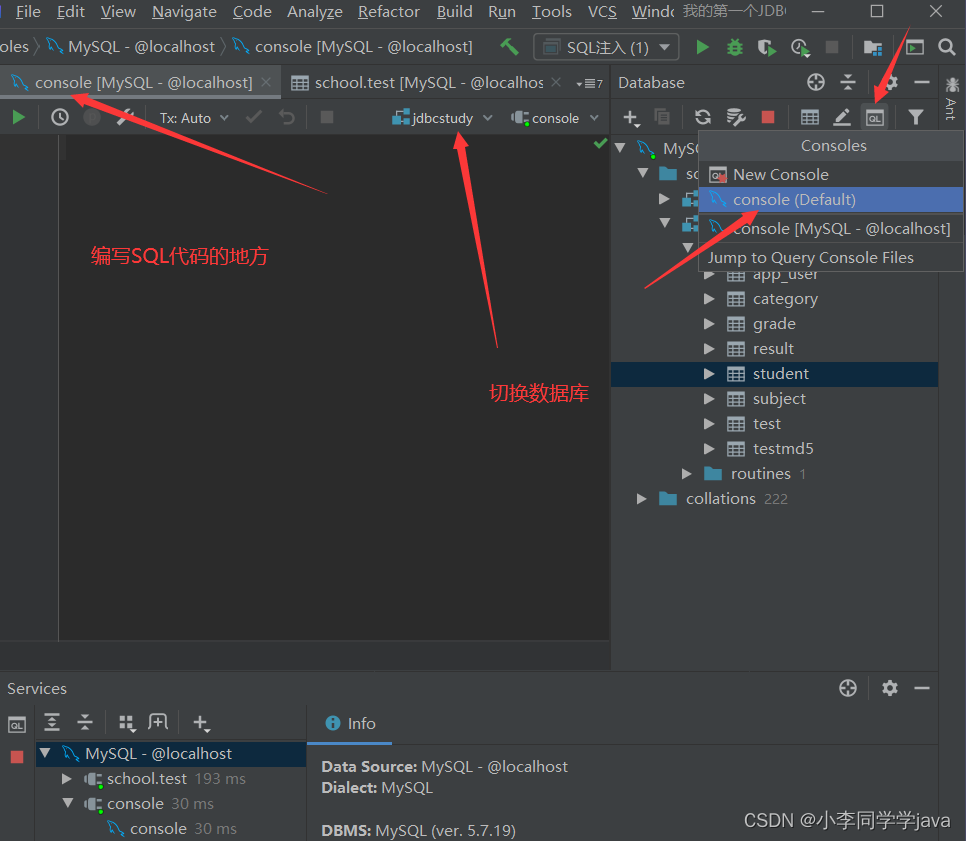Click inside the SQL editor area

click(x=333, y=388)
